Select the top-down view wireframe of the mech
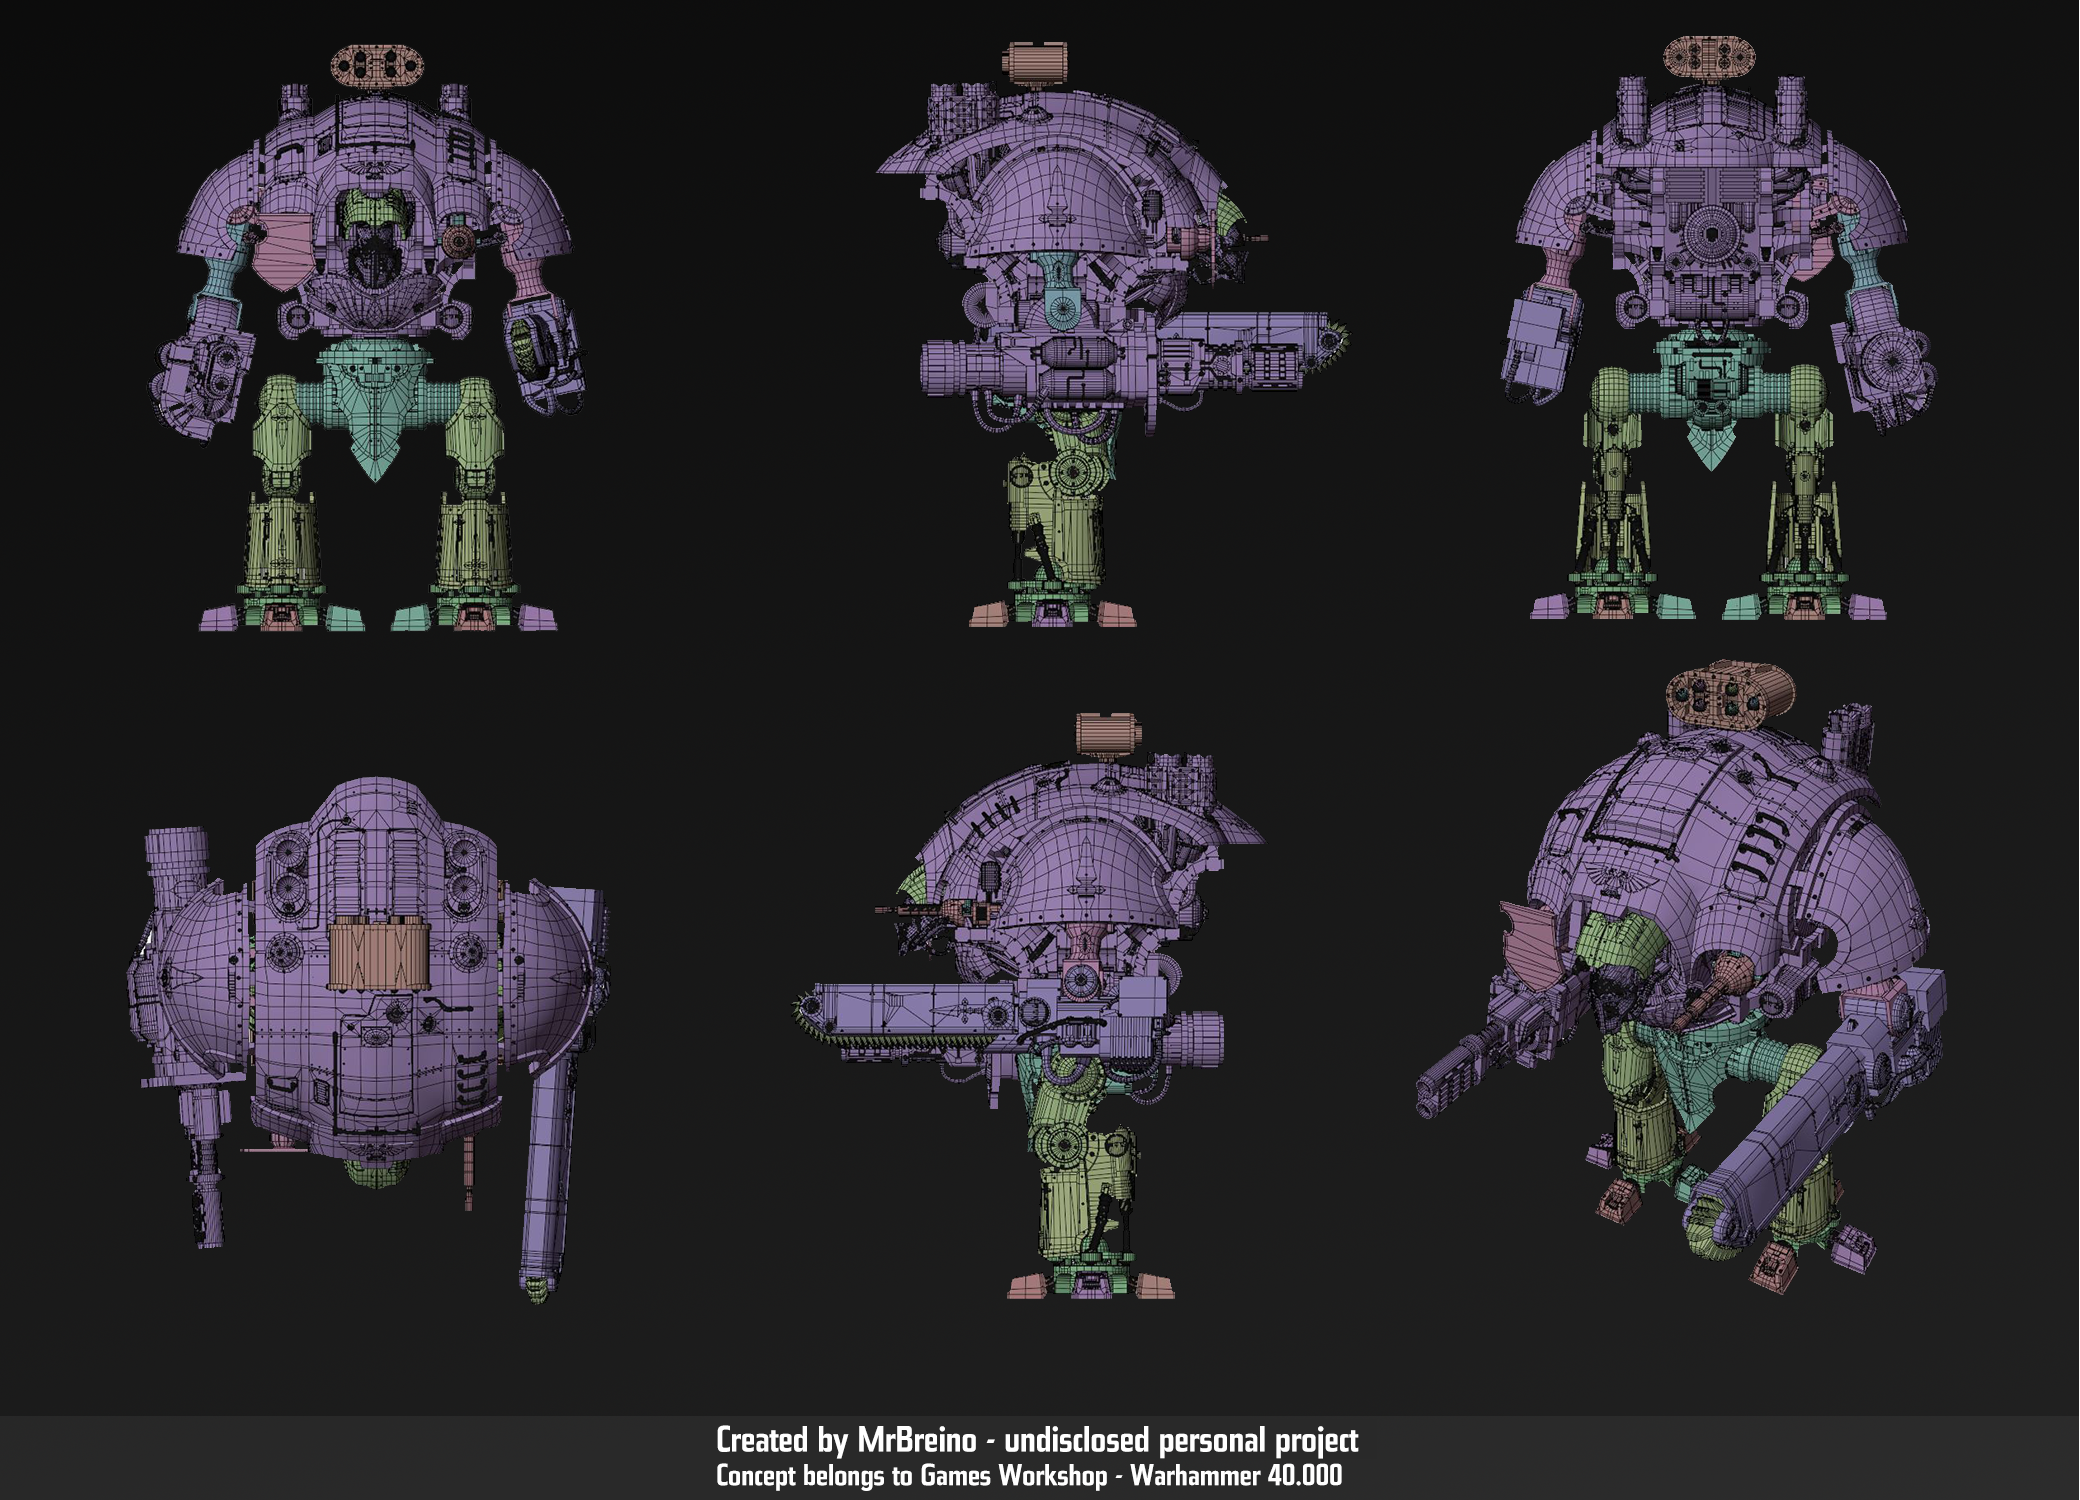This screenshot has height=1500, width=2080. pos(369,1040)
